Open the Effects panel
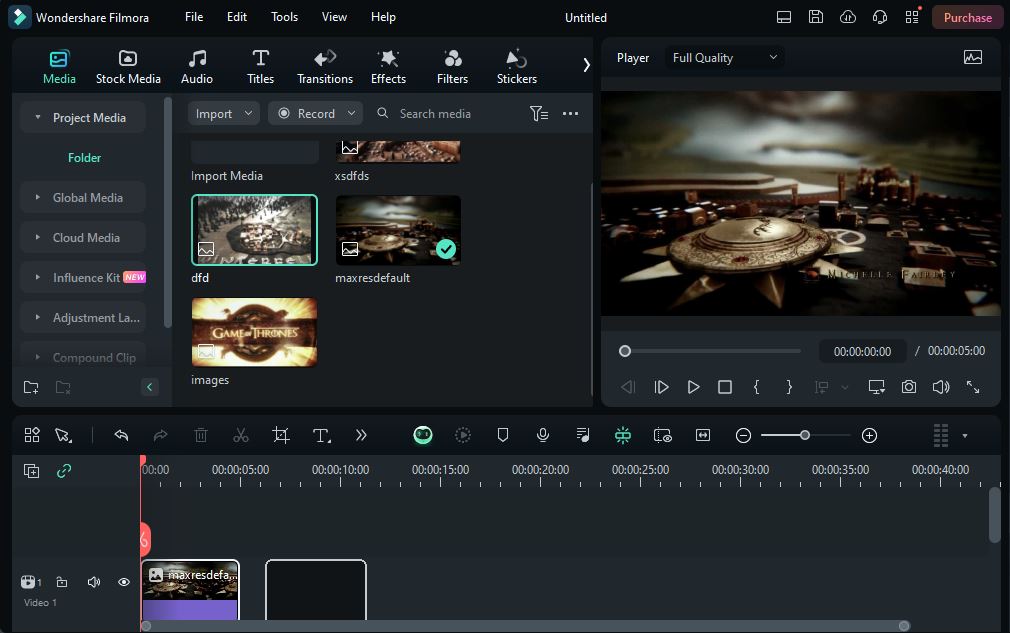Viewport: 1010px width, 633px height. point(388,65)
